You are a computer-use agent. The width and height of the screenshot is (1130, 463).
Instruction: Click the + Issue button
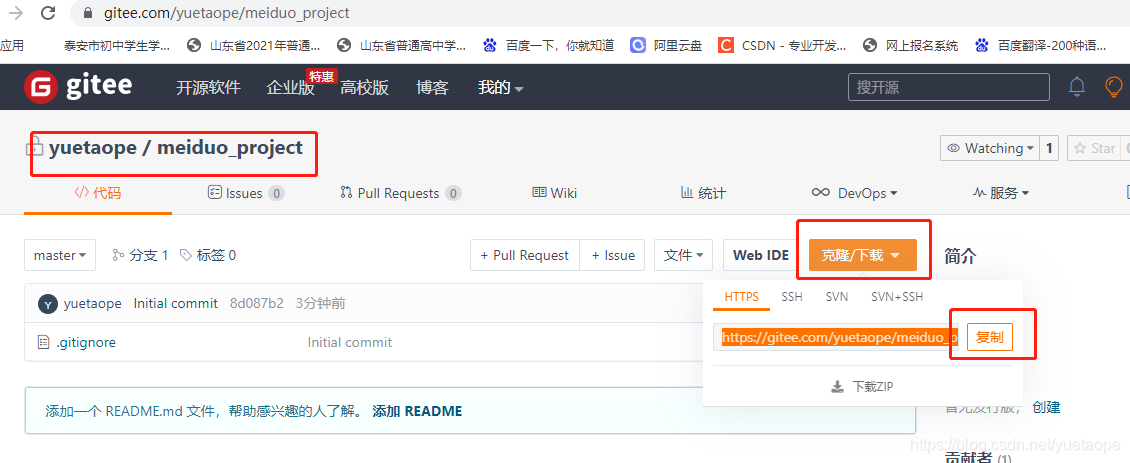(x=613, y=255)
